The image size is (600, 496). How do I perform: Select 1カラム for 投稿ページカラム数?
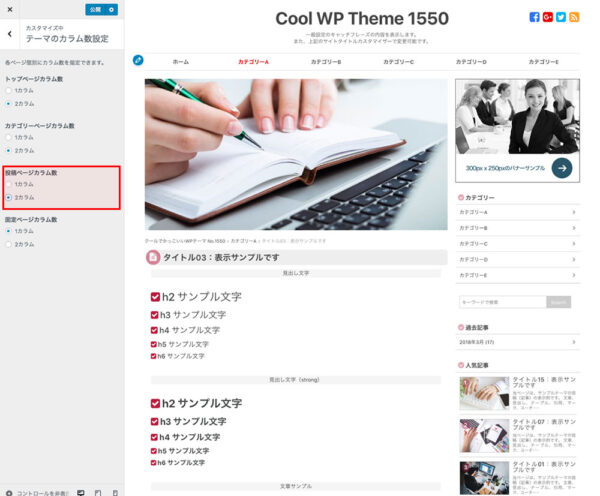coord(9,184)
